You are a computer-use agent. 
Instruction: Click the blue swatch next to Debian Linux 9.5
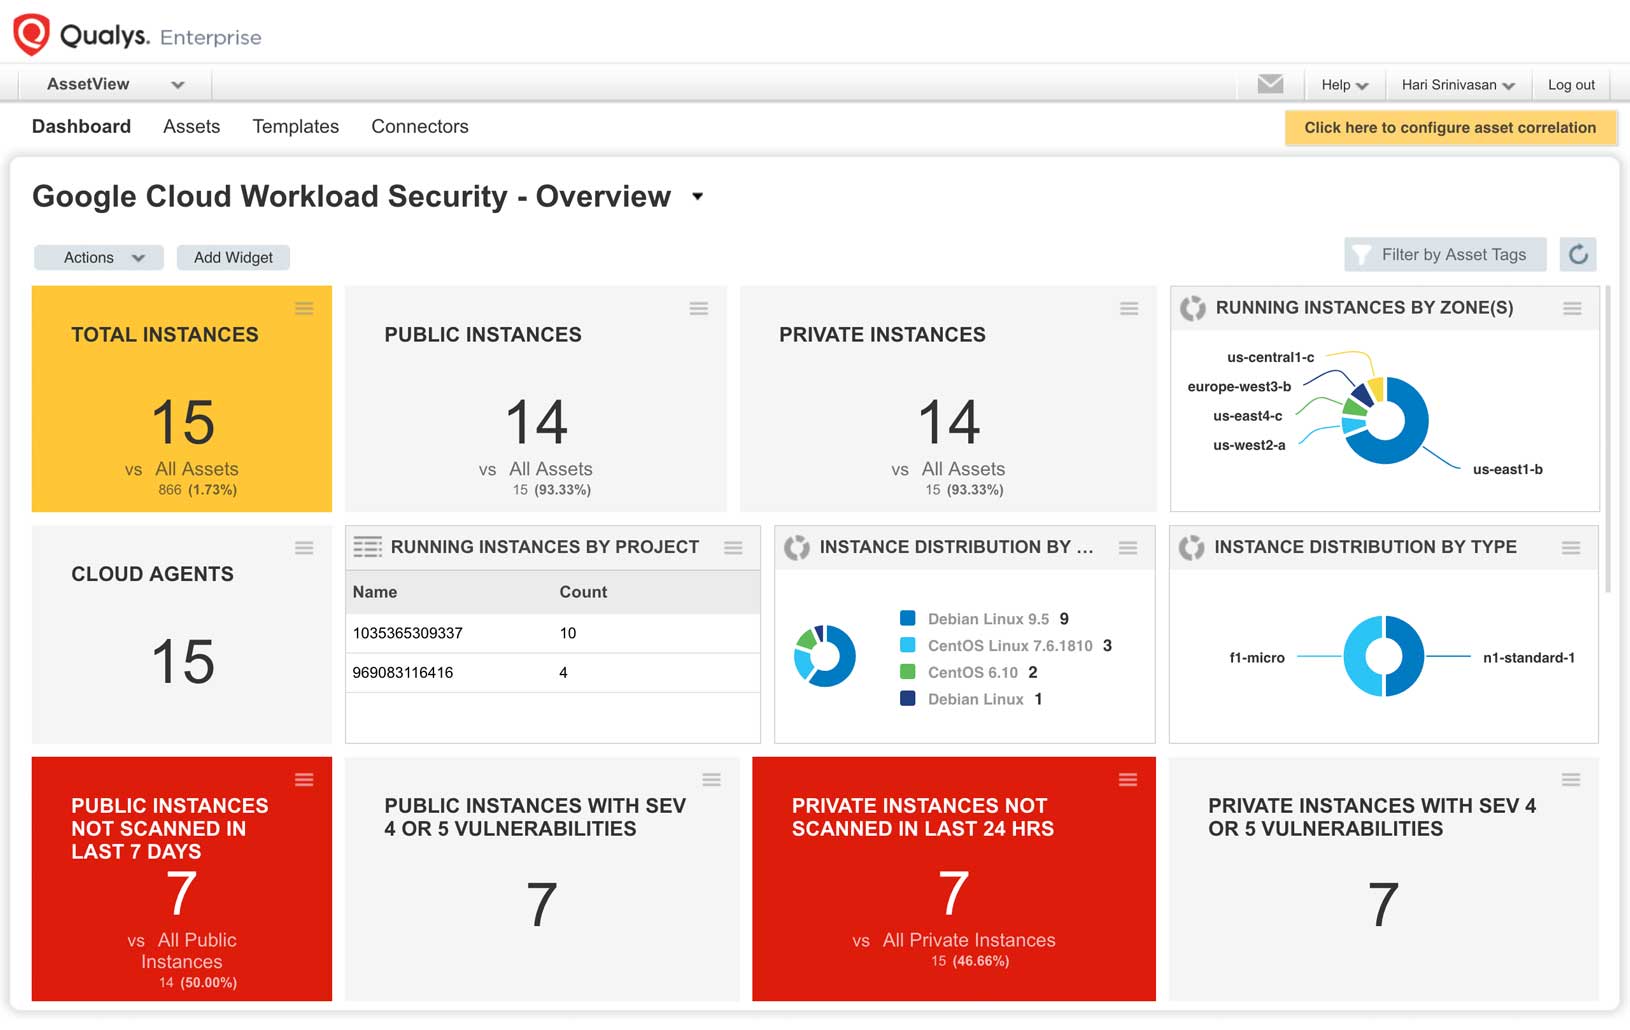tap(908, 618)
